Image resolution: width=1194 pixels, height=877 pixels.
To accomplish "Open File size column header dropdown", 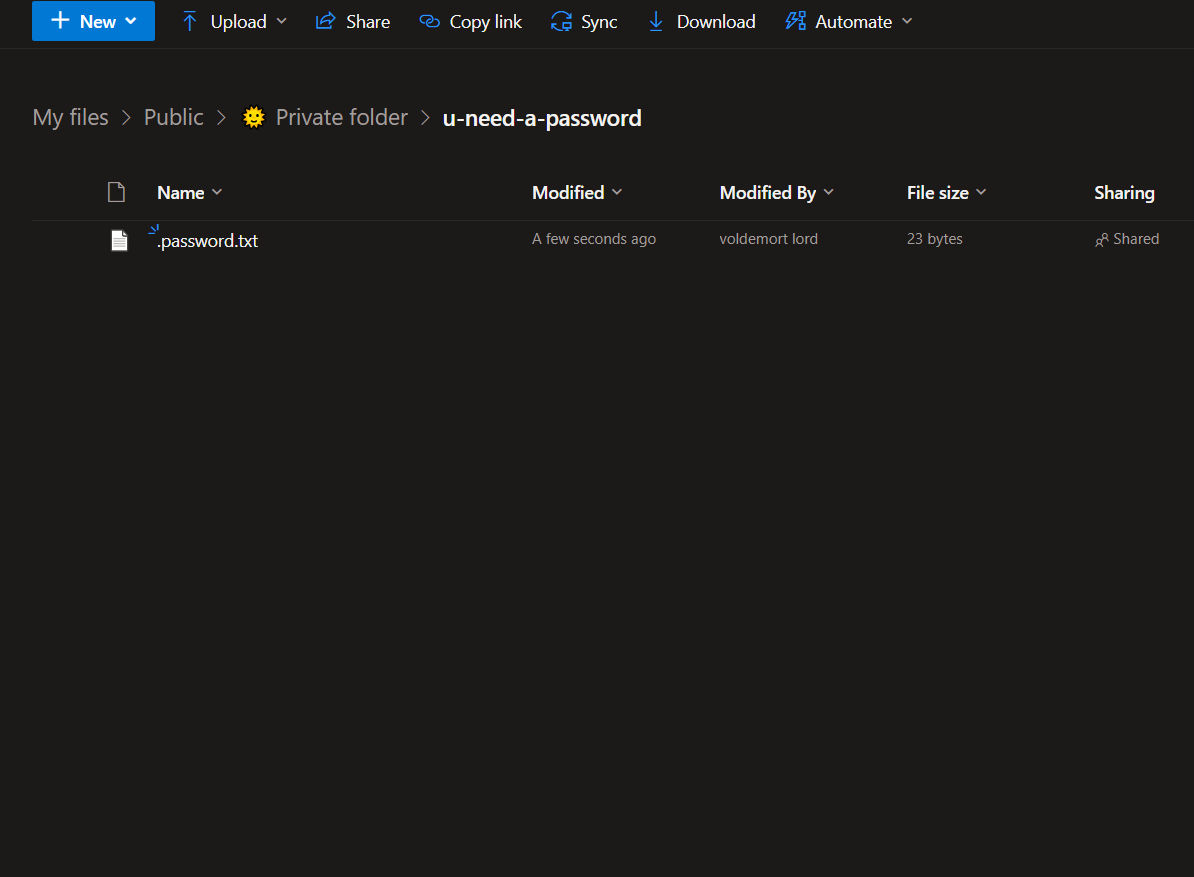I will (x=947, y=193).
